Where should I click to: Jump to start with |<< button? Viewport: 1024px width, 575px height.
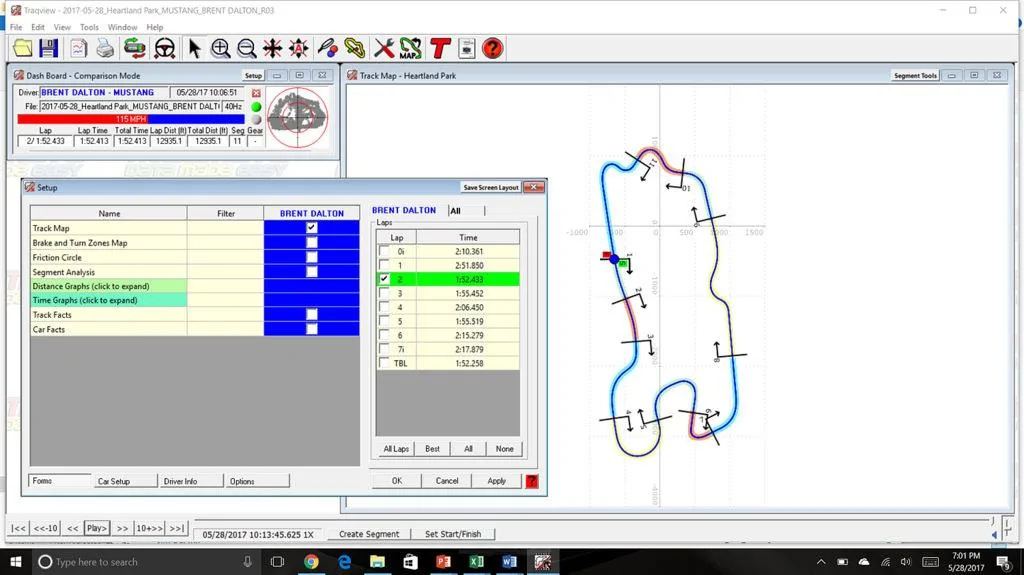point(18,528)
